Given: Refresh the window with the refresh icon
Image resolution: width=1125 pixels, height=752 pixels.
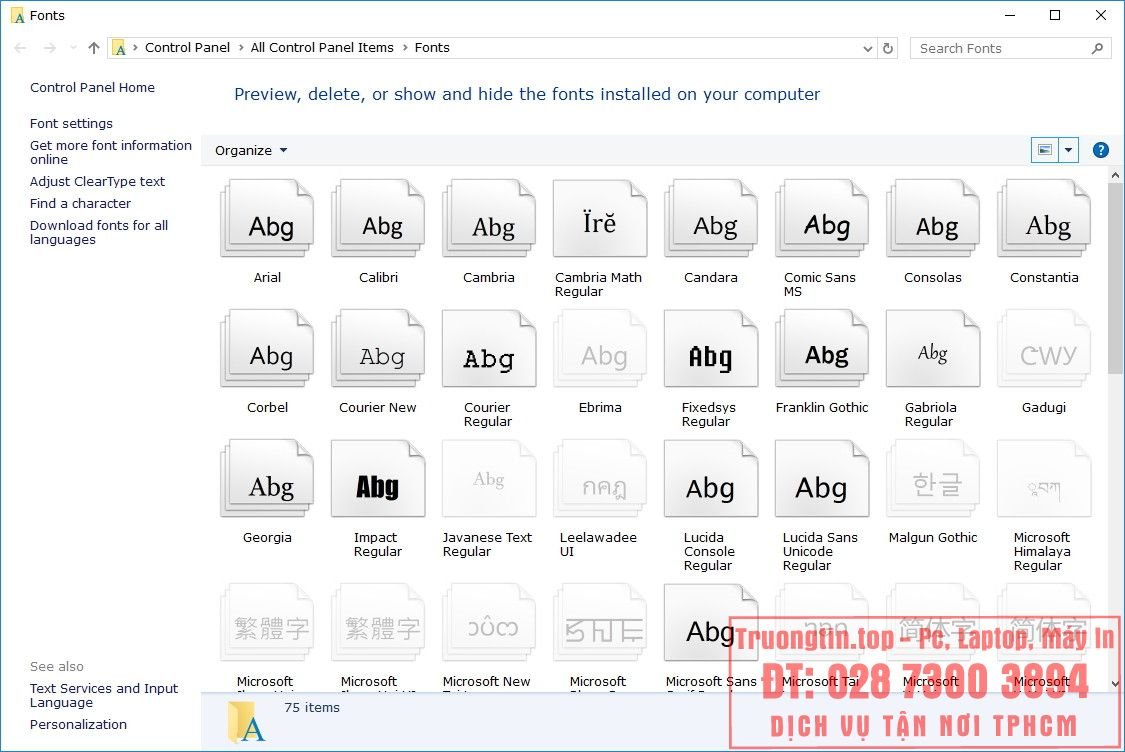Looking at the screenshot, I should pyautogui.click(x=888, y=47).
